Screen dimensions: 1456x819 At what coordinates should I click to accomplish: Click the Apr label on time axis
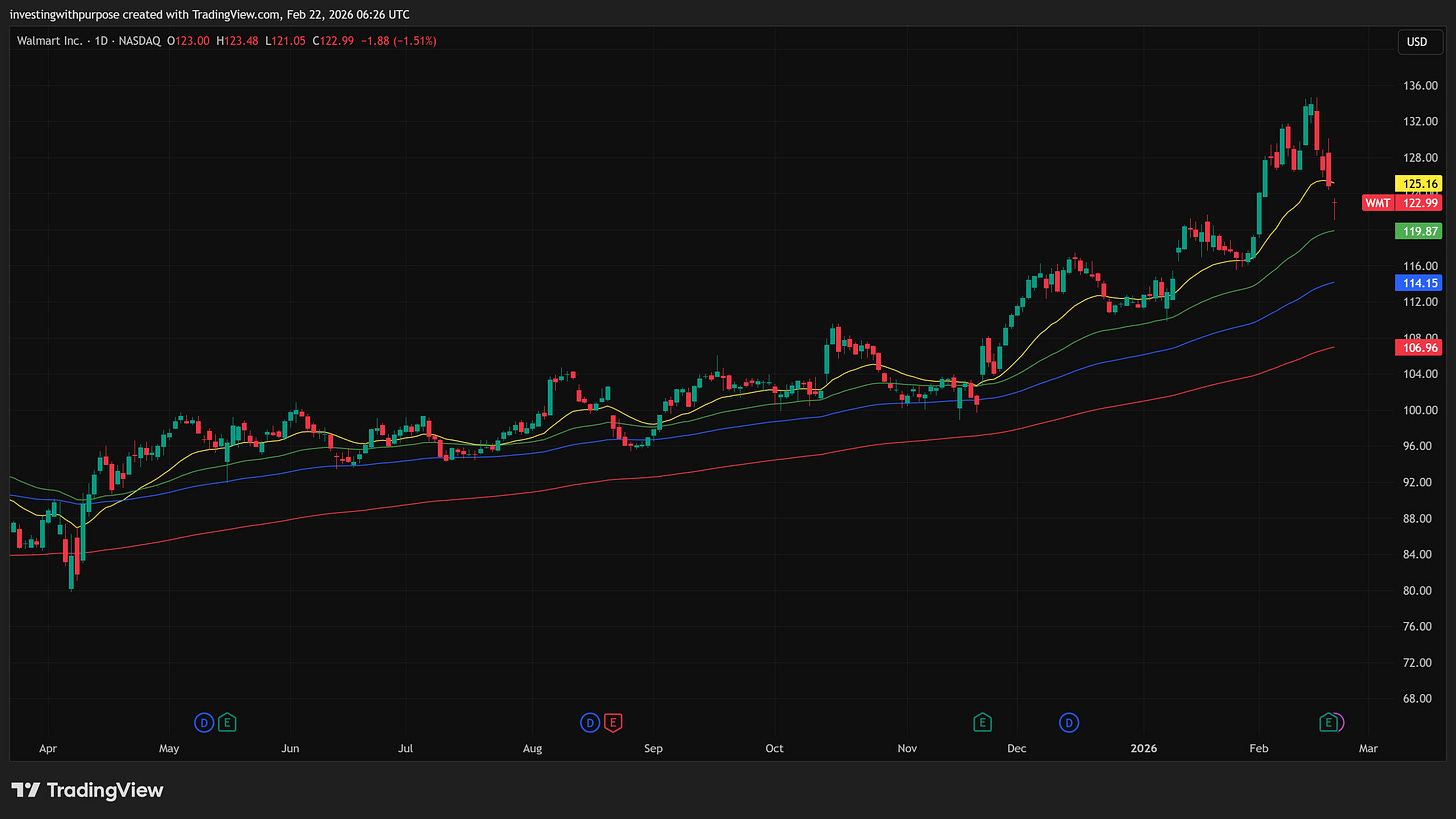click(47, 748)
